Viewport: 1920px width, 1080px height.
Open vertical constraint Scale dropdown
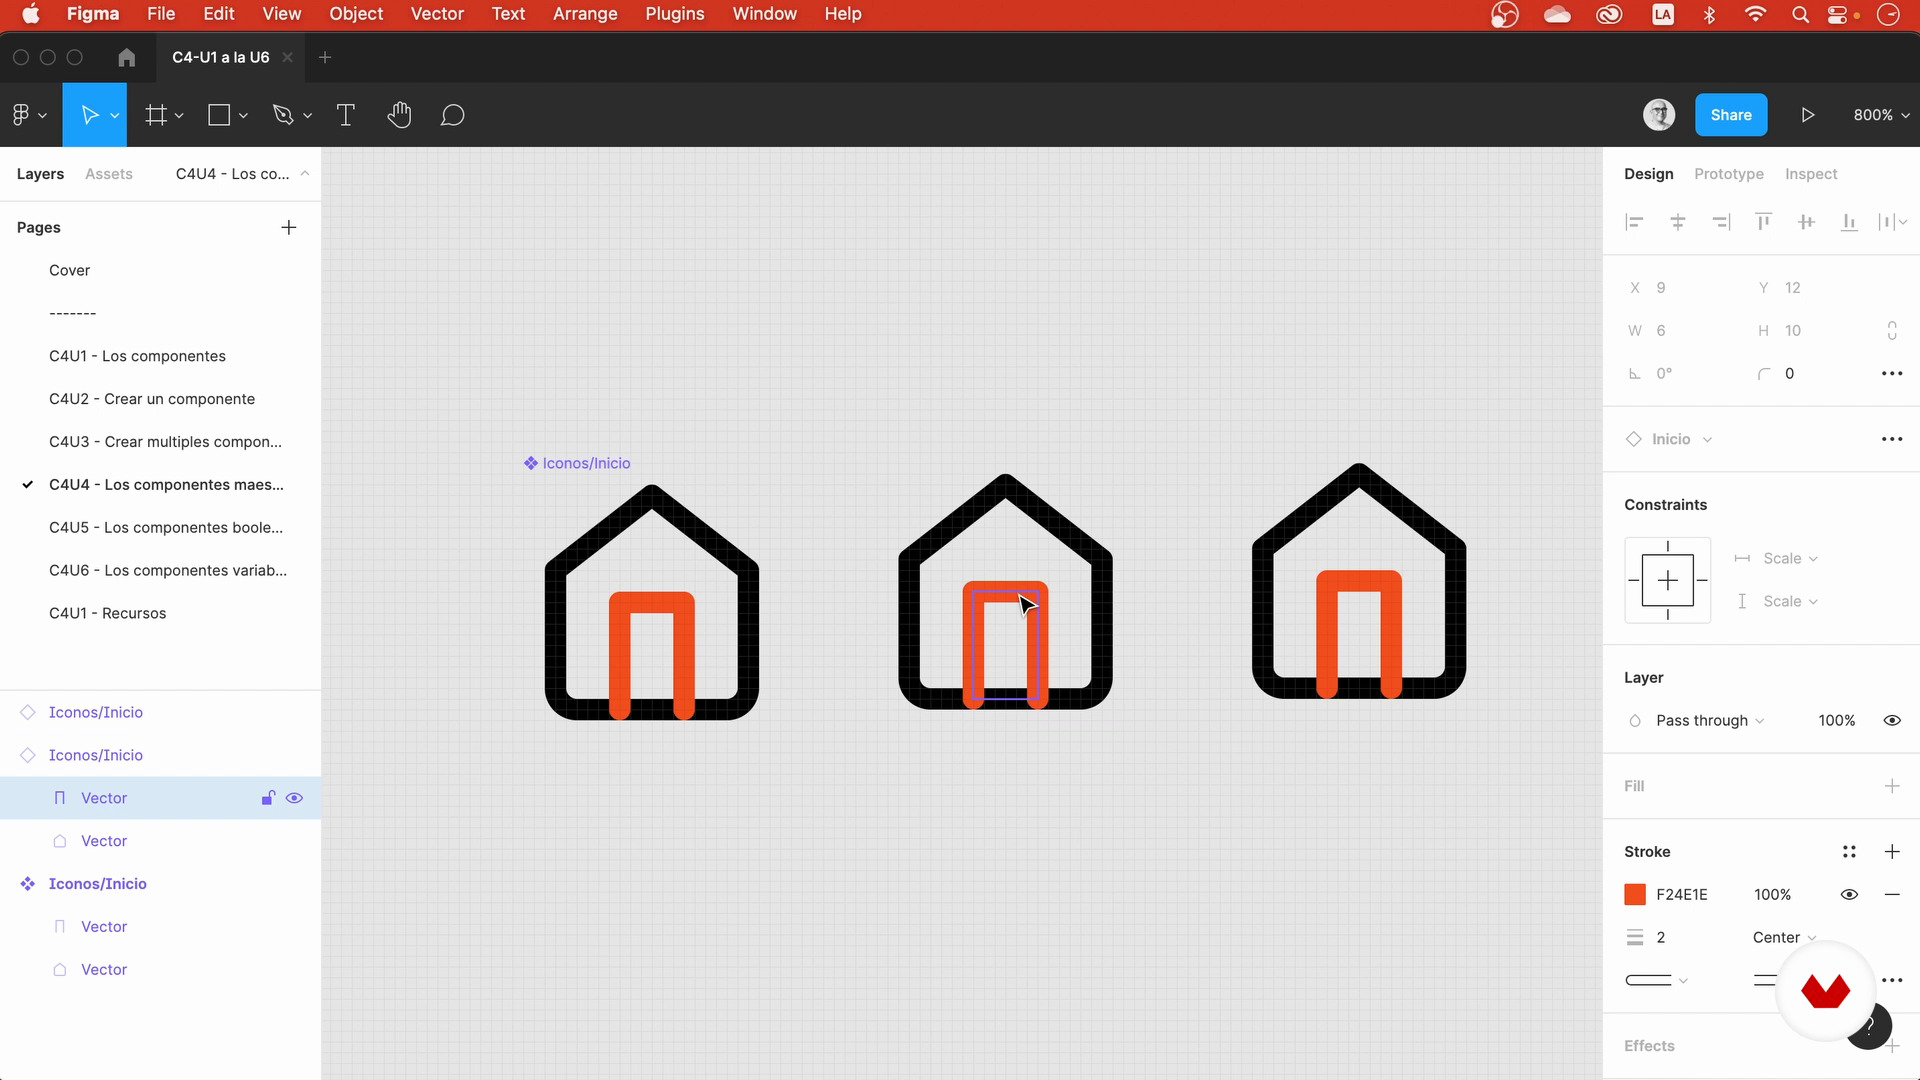pyautogui.click(x=1790, y=601)
